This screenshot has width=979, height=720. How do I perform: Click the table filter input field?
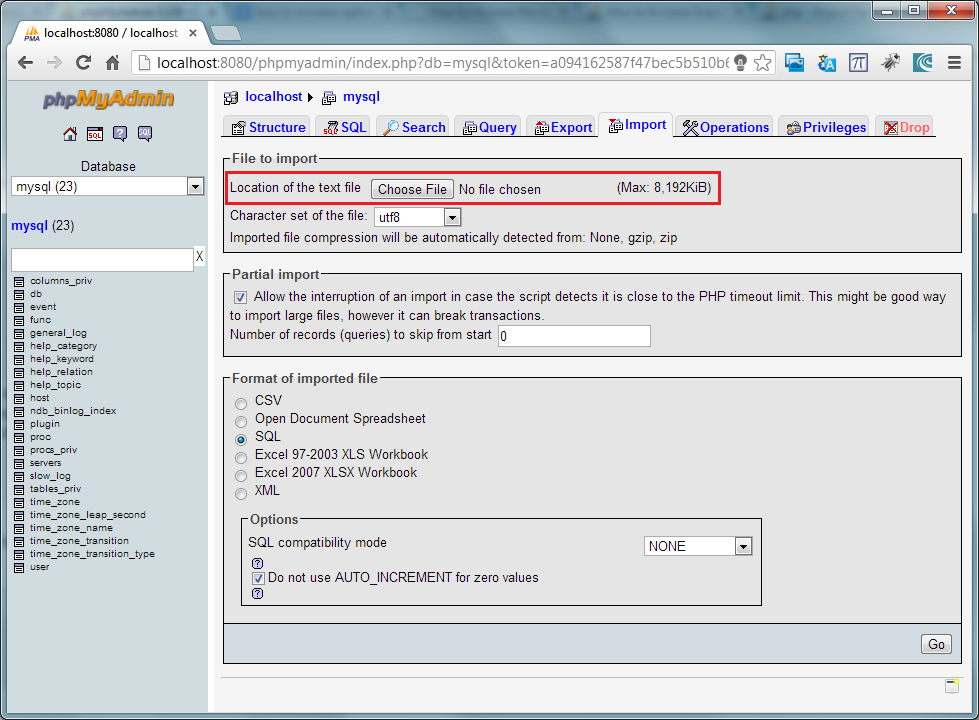(x=102, y=259)
